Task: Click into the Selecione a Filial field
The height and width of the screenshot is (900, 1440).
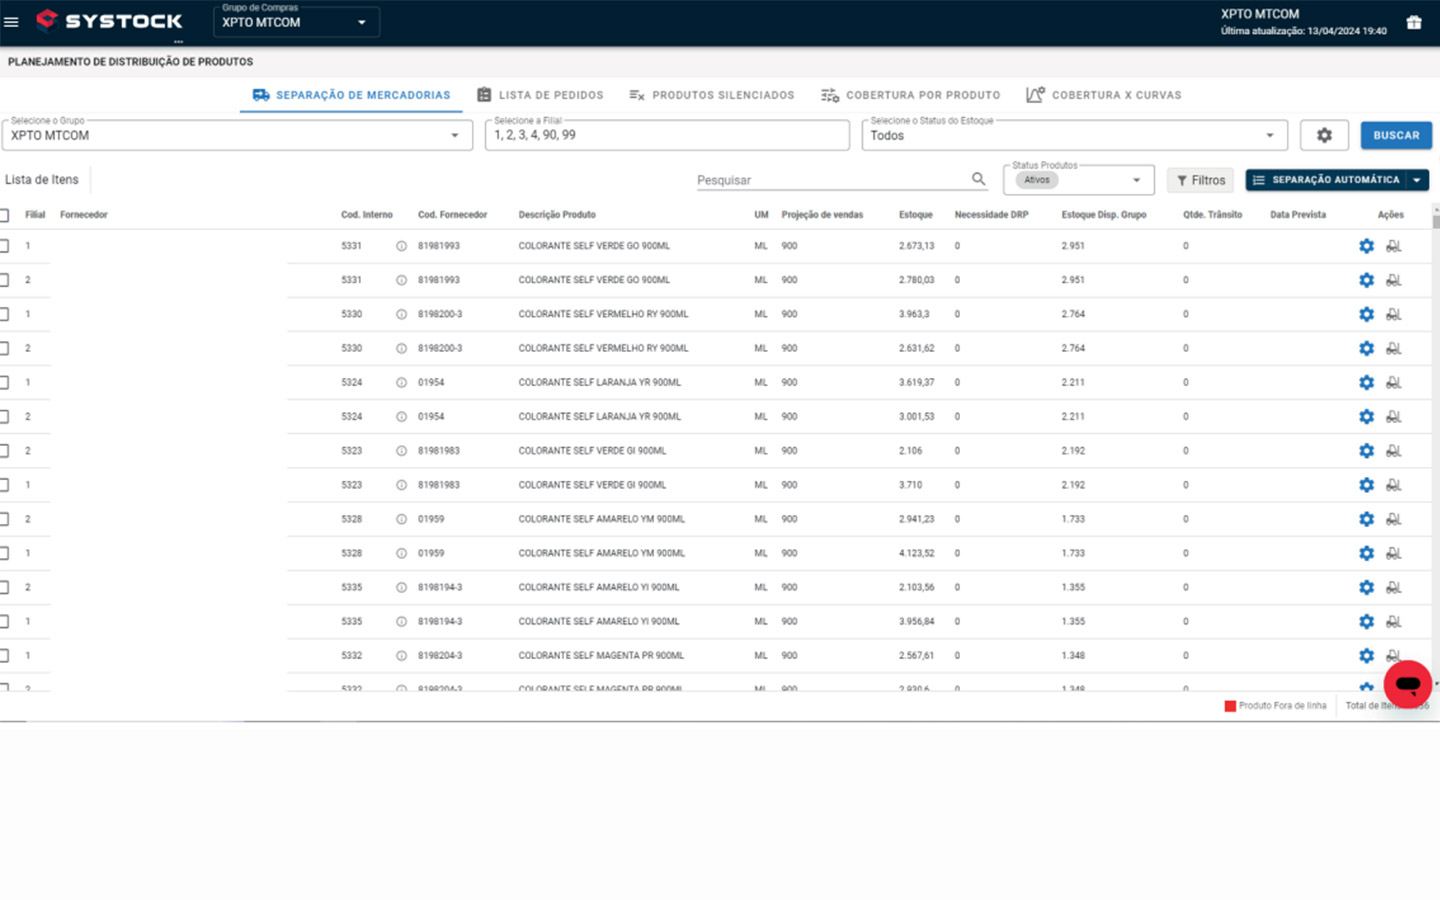Action: point(667,135)
